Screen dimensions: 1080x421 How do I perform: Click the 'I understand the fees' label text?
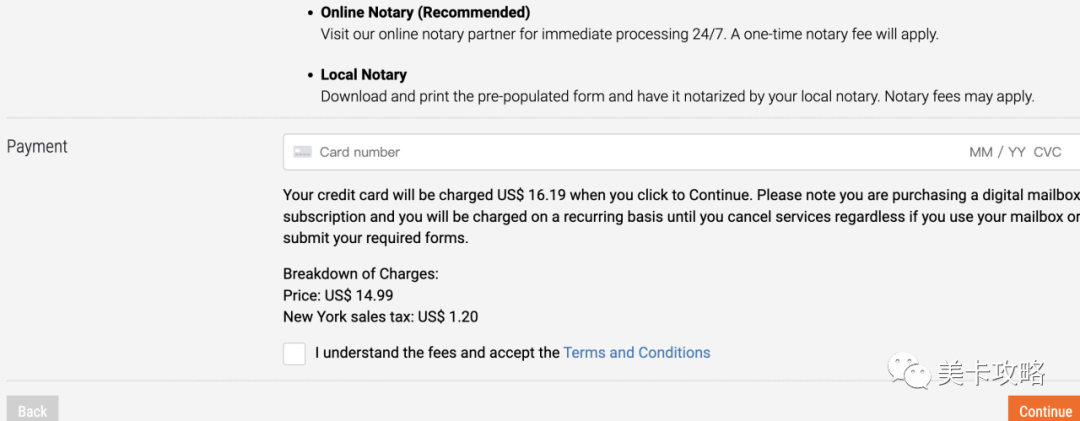[437, 353]
